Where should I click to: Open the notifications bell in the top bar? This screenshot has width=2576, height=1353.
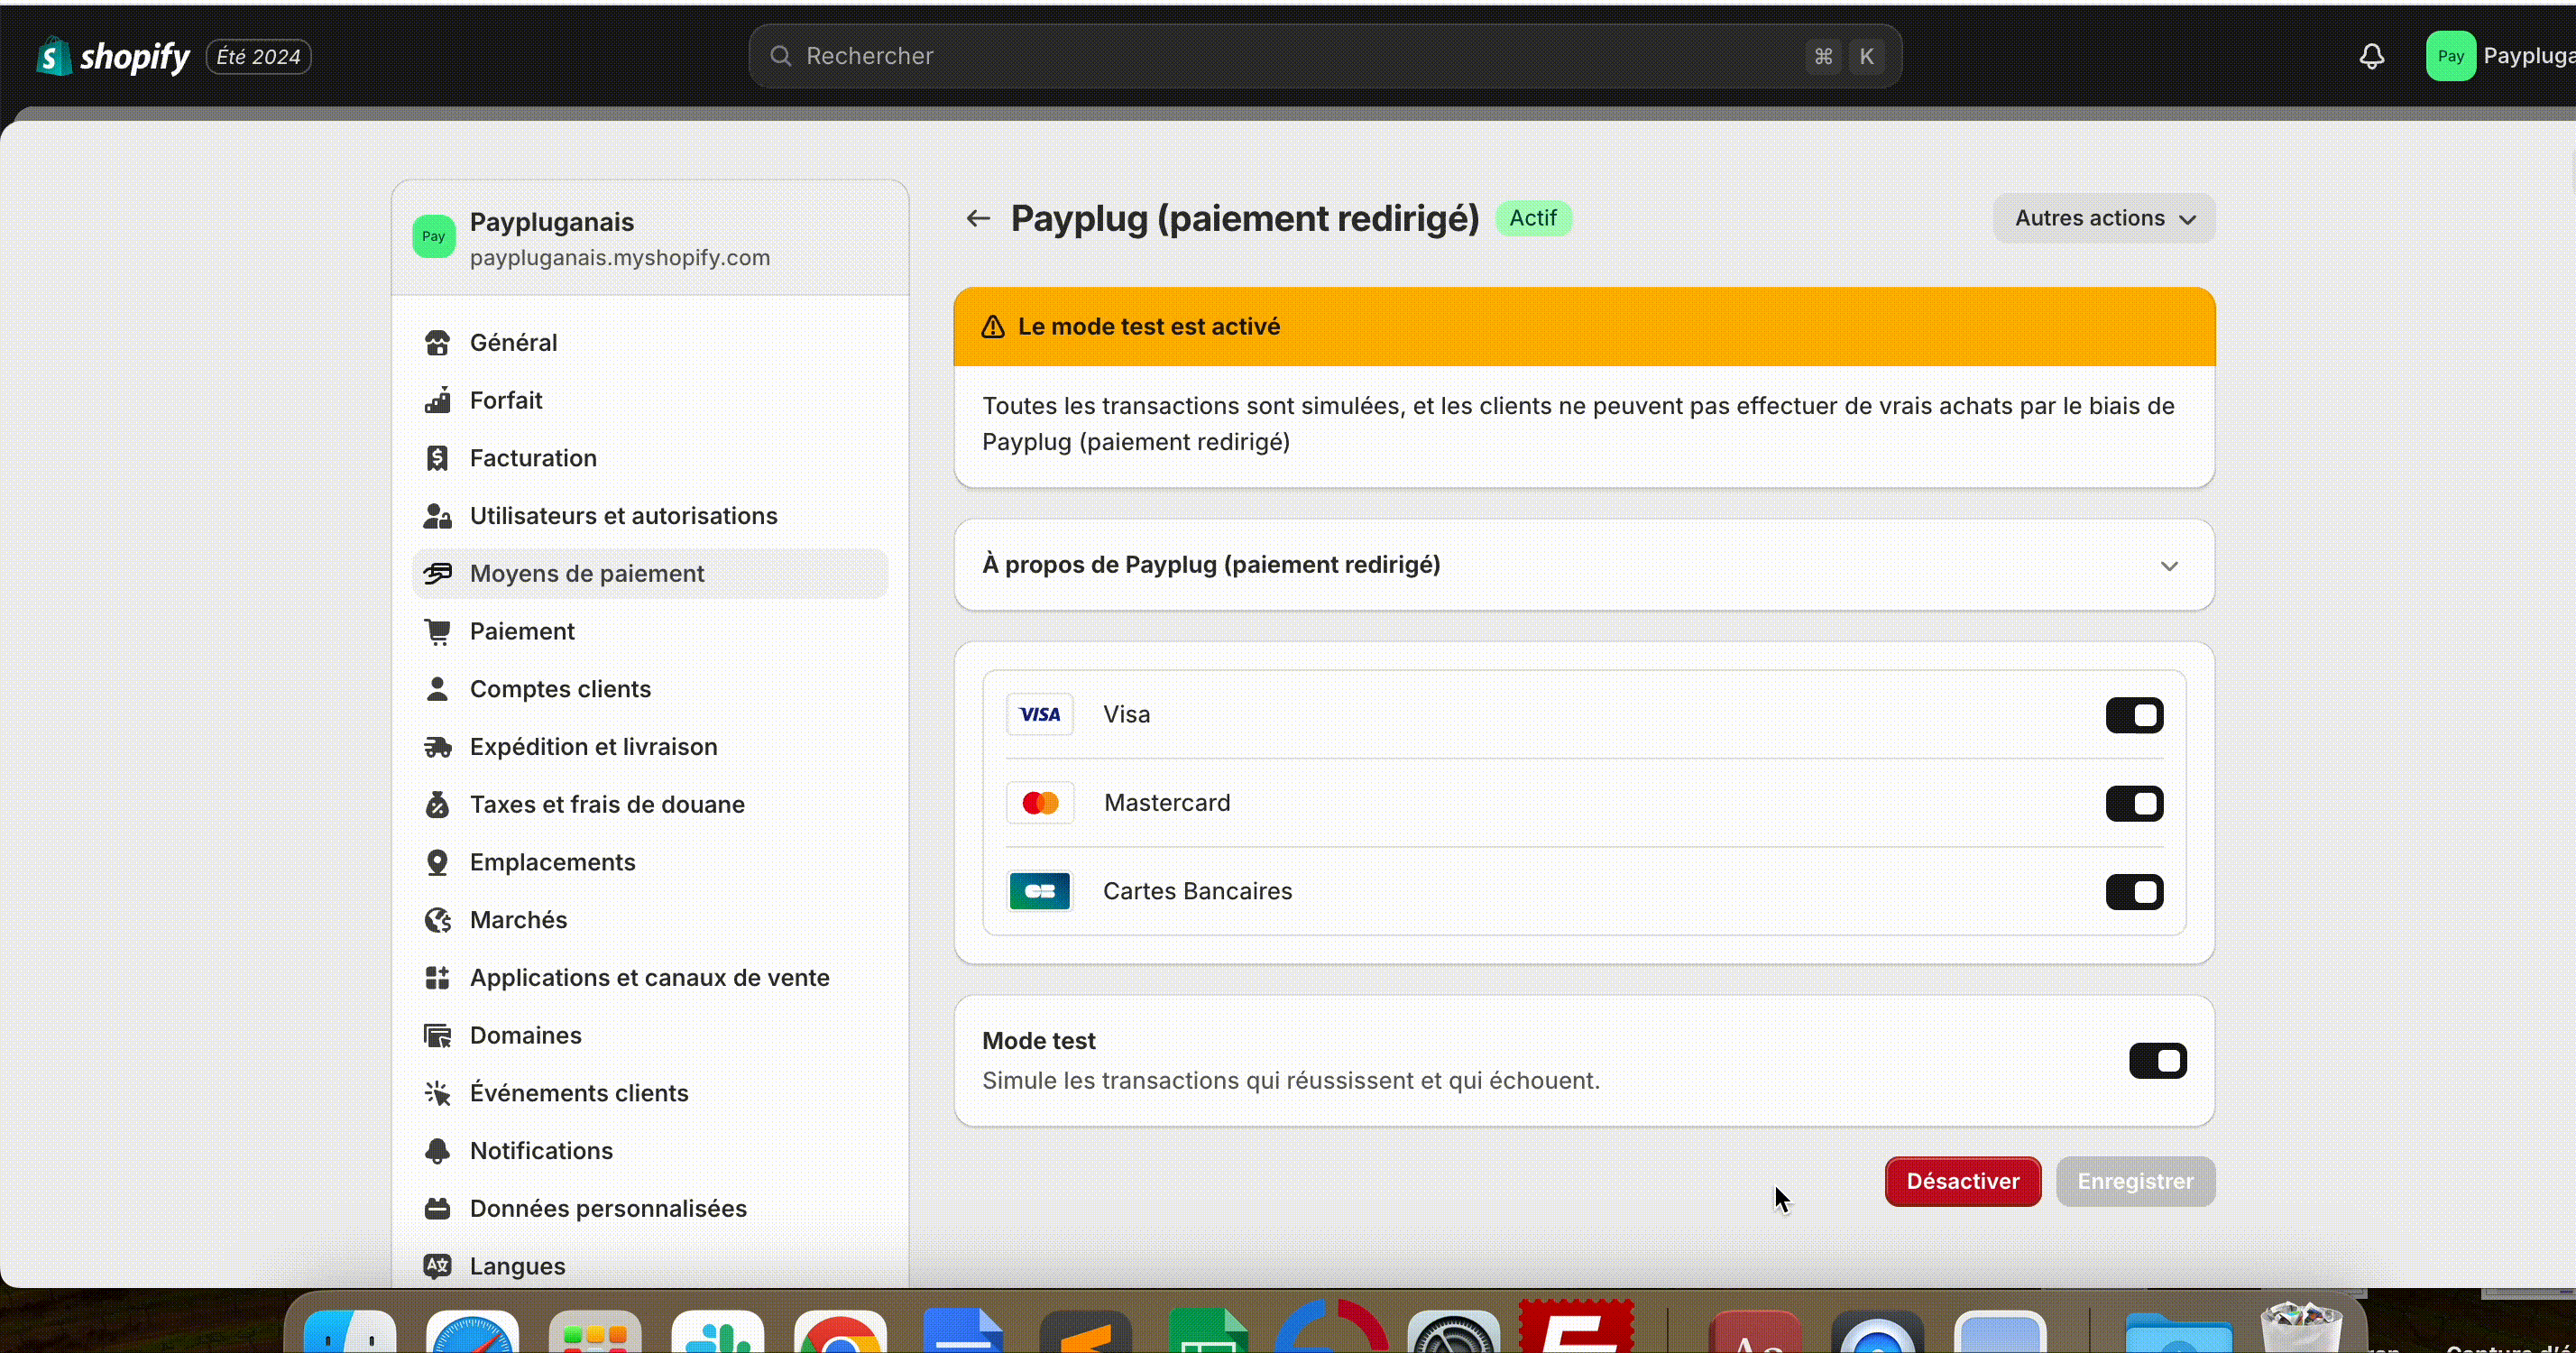(2372, 57)
